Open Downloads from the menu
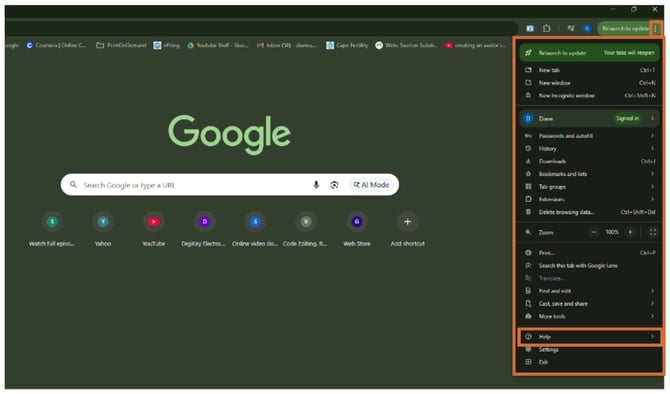 click(x=590, y=161)
